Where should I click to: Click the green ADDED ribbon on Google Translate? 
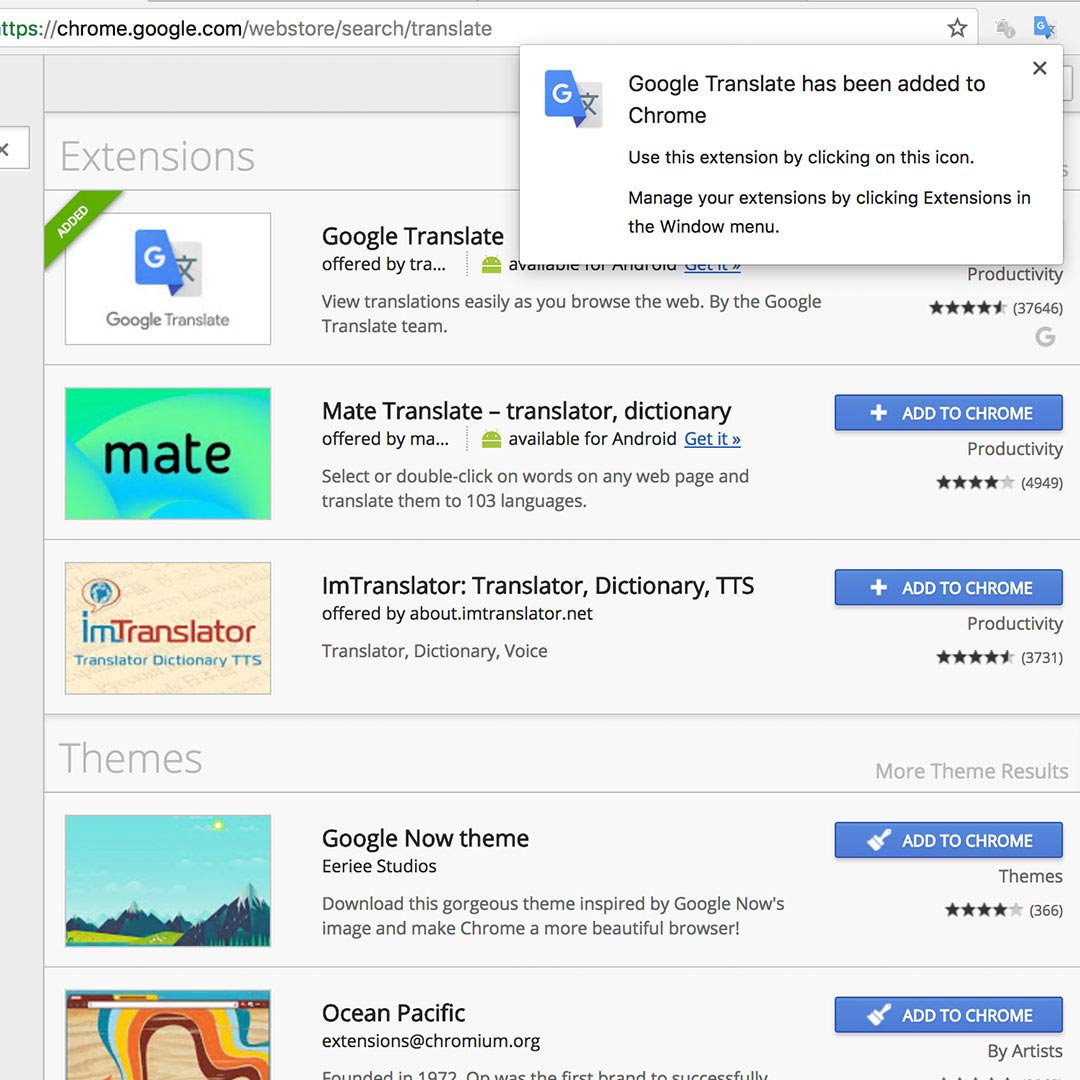click(x=77, y=224)
